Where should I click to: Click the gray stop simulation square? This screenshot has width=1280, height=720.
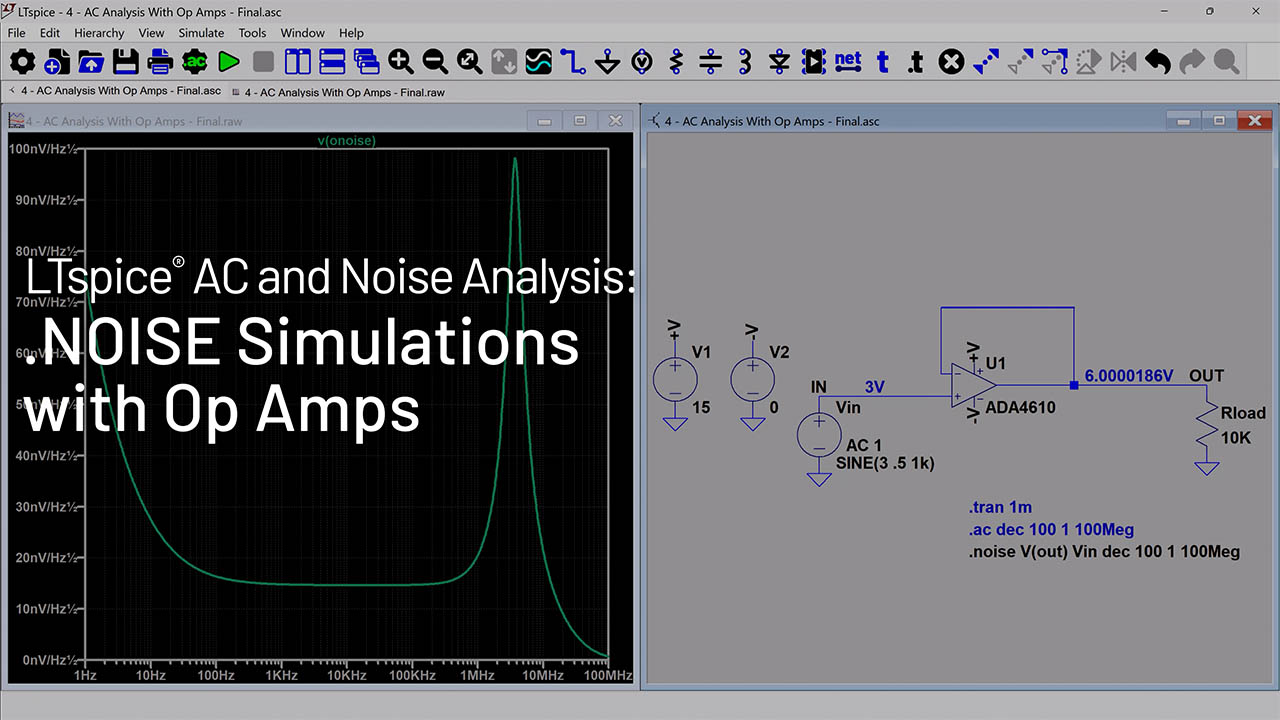tap(263, 62)
